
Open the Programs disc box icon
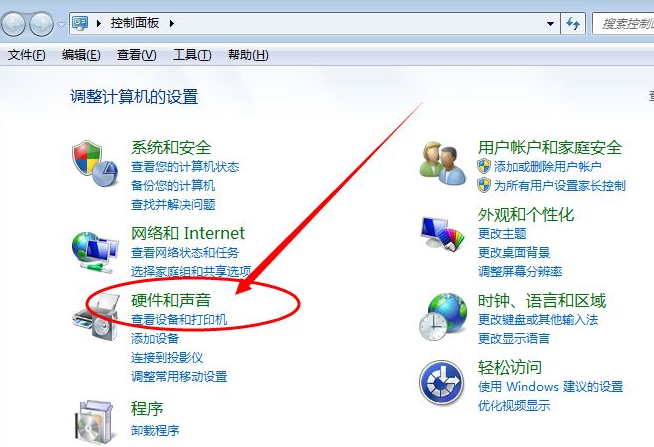click(95, 422)
